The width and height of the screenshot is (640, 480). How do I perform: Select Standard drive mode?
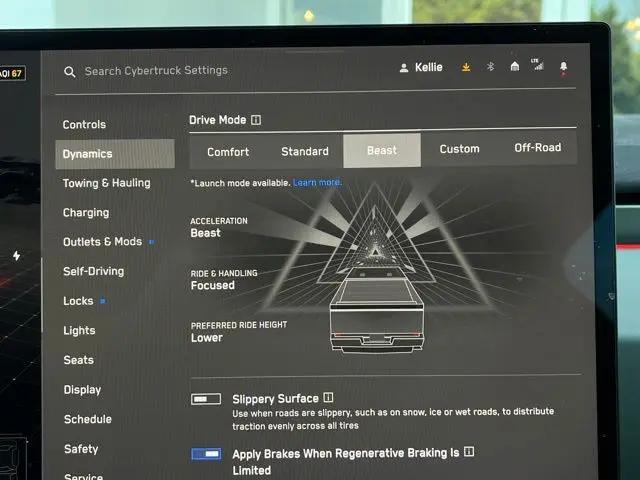(x=305, y=151)
